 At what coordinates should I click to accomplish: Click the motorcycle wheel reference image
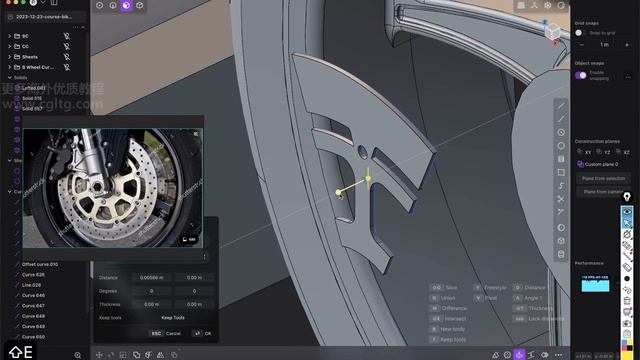pyautogui.click(x=113, y=188)
